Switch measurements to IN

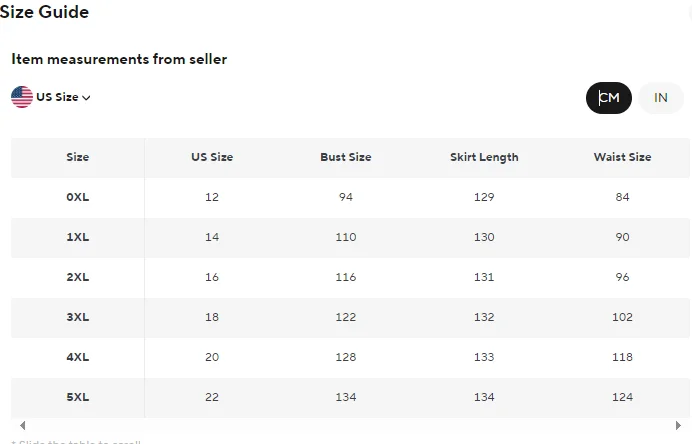pyautogui.click(x=661, y=98)
